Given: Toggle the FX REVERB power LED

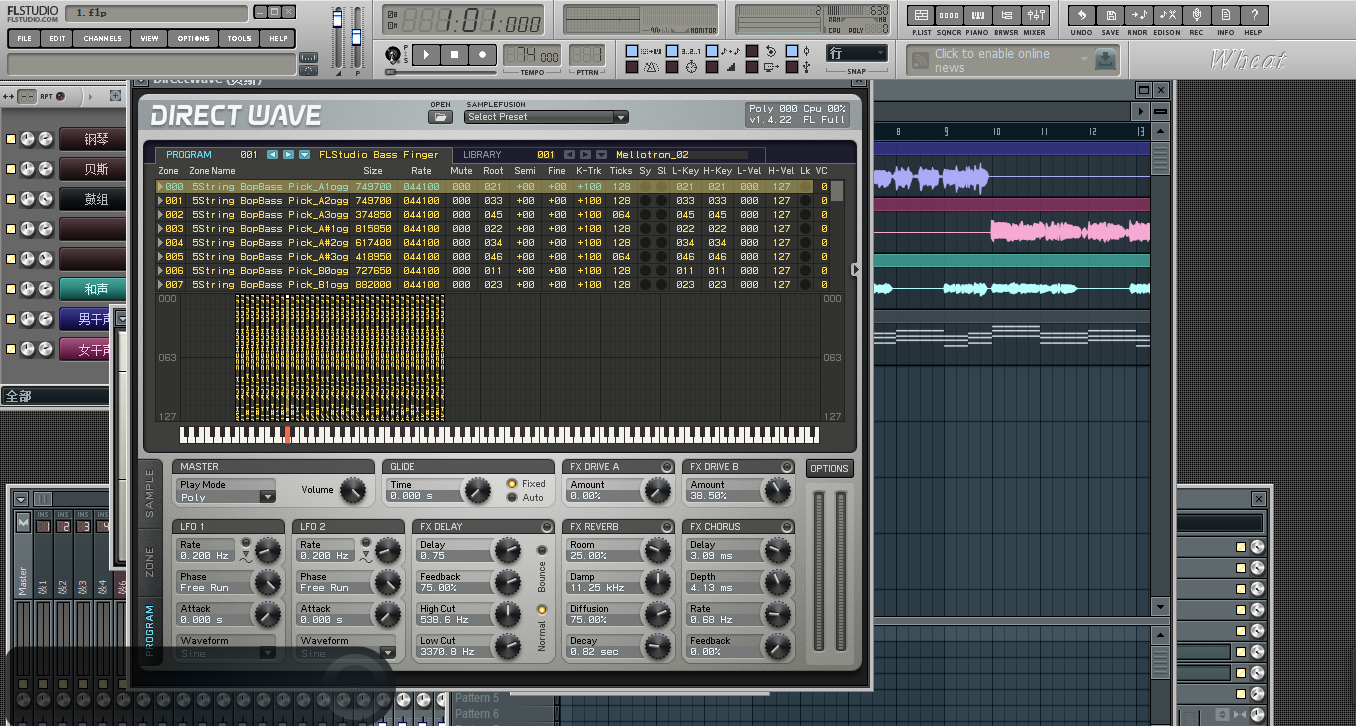Looking at the screenshot, I should (667, 527).
